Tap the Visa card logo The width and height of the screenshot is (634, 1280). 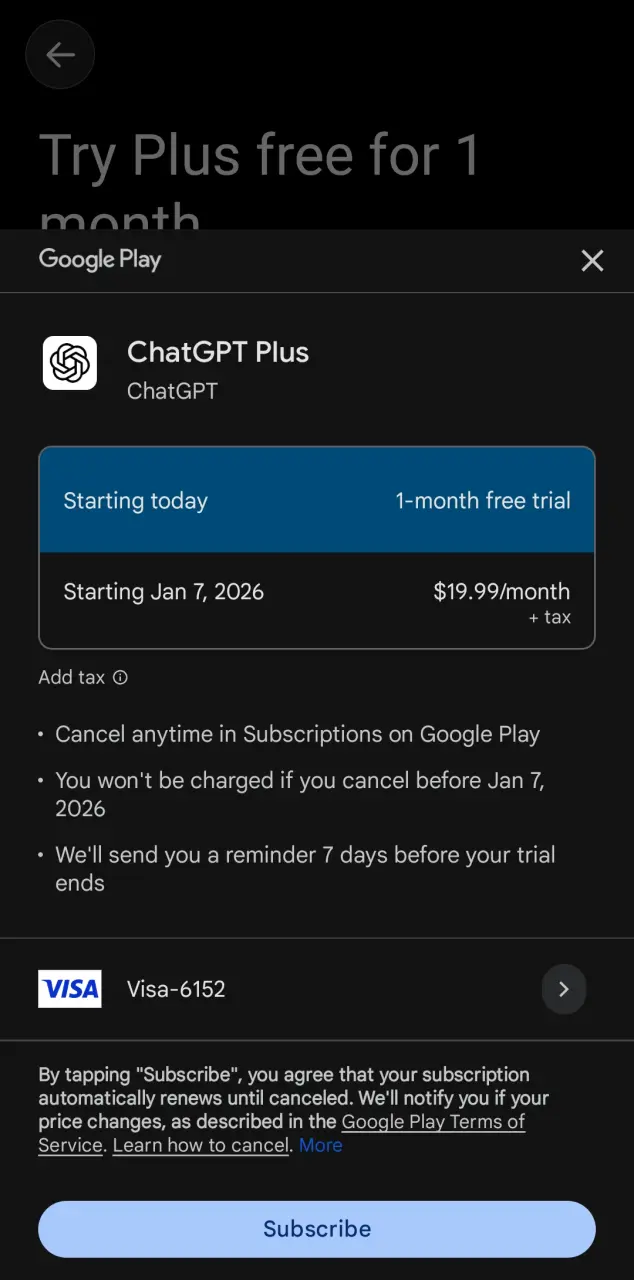[70, 989]
